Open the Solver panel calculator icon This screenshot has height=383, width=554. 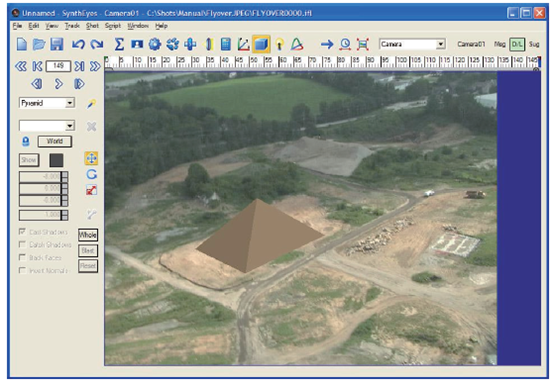(226, 45)
